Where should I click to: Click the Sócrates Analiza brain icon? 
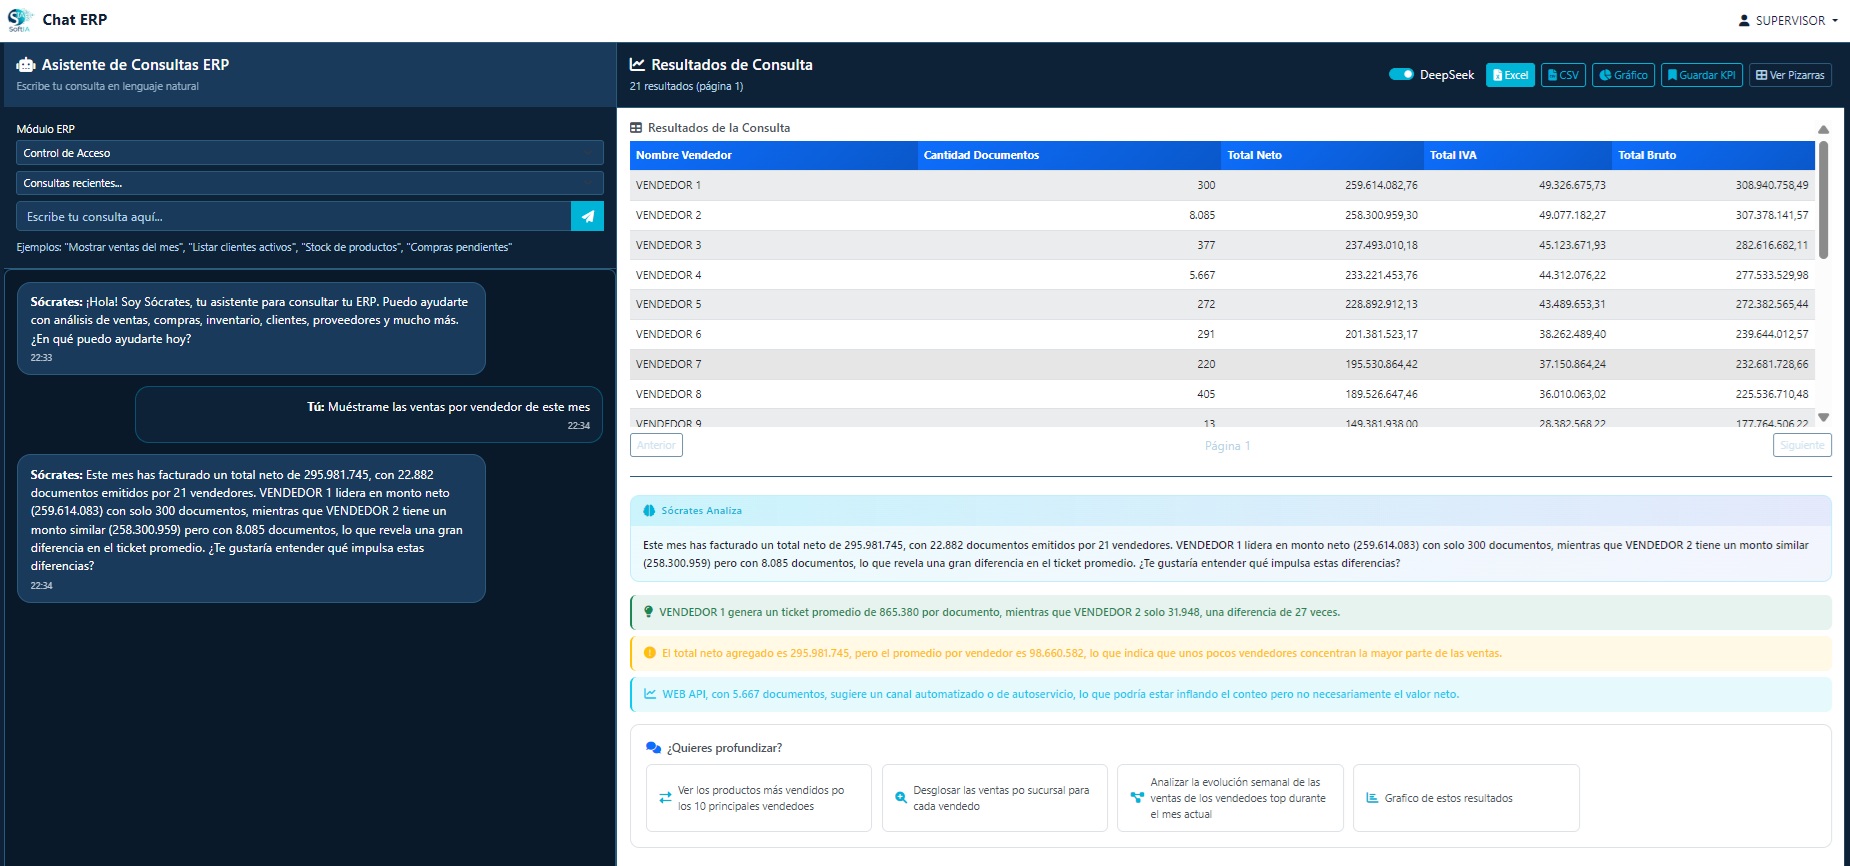(x=649, y=511)
